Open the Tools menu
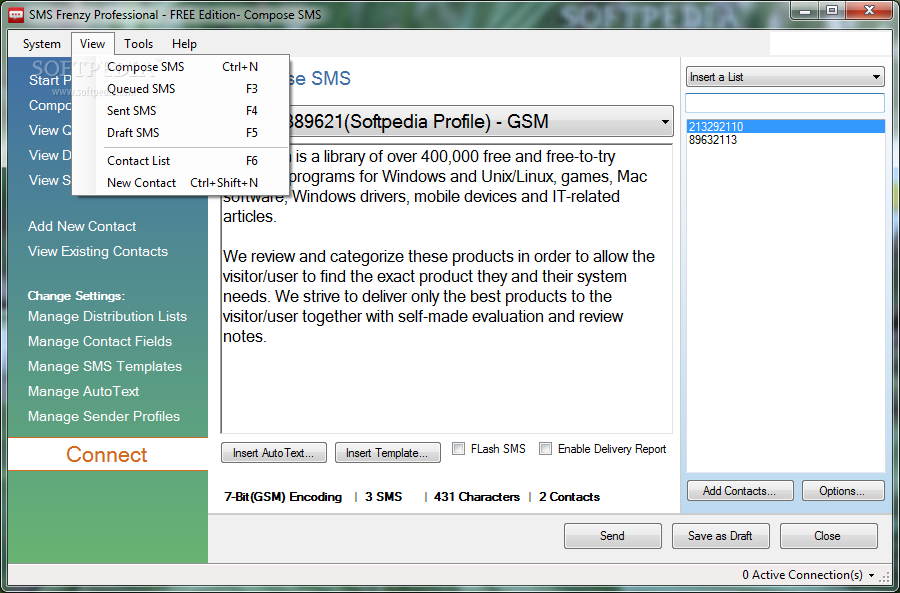The height and width of the screenshot is (593, 900). tap(138, 44)
